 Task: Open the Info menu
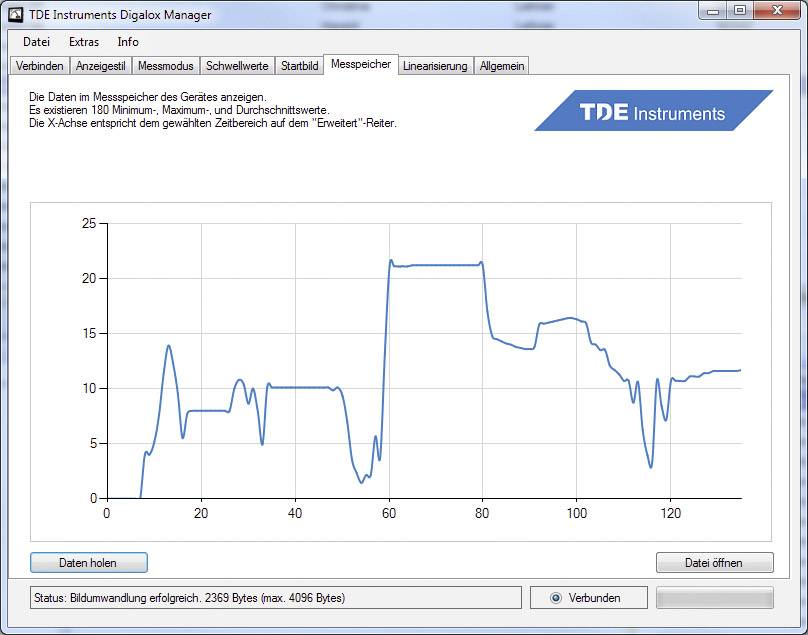coord(127,42)
